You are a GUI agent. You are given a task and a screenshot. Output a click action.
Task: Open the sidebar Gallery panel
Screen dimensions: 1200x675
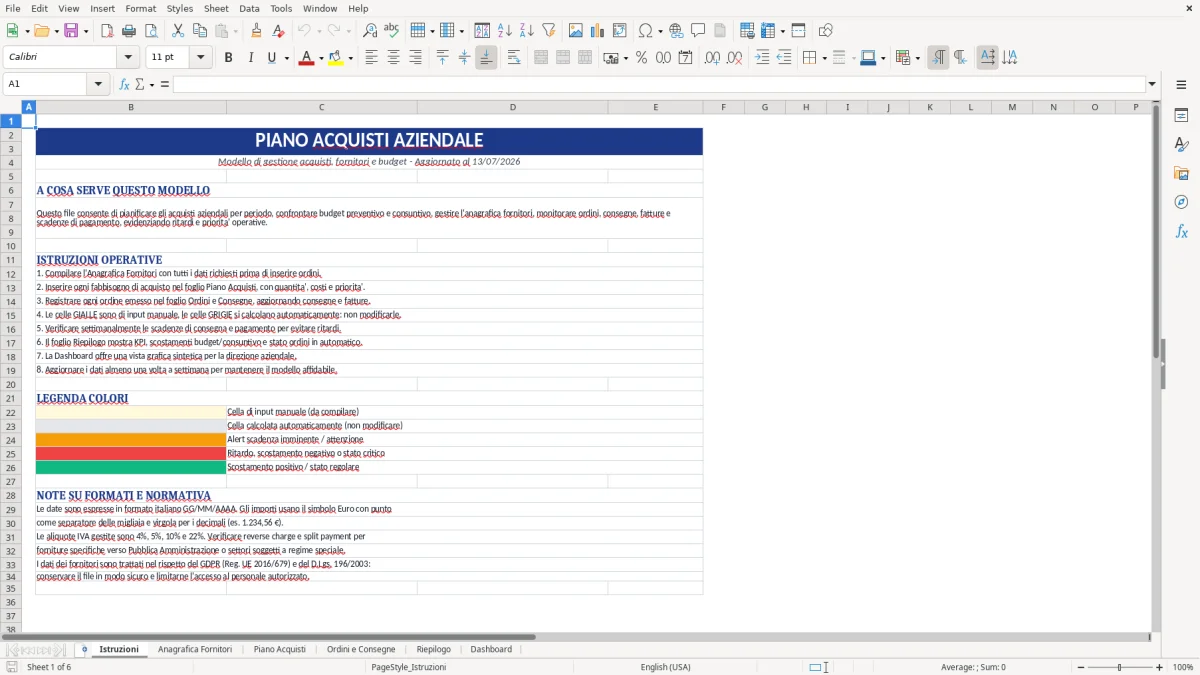(x=1181, y=174)
